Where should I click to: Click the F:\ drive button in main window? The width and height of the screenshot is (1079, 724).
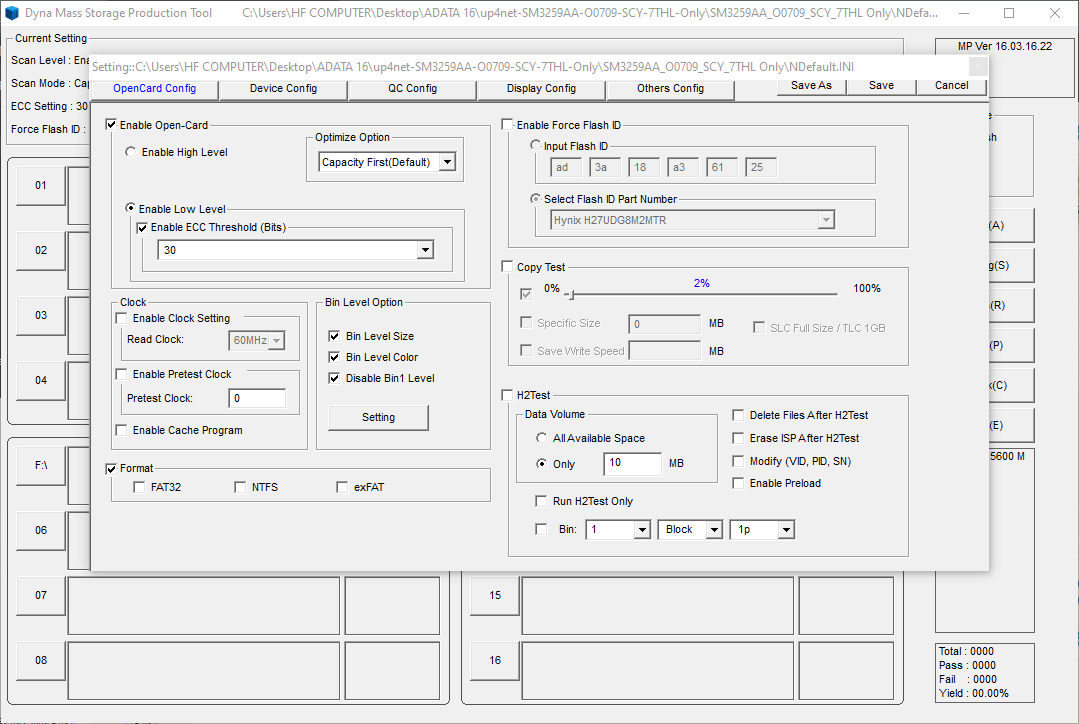pos(41,466)
